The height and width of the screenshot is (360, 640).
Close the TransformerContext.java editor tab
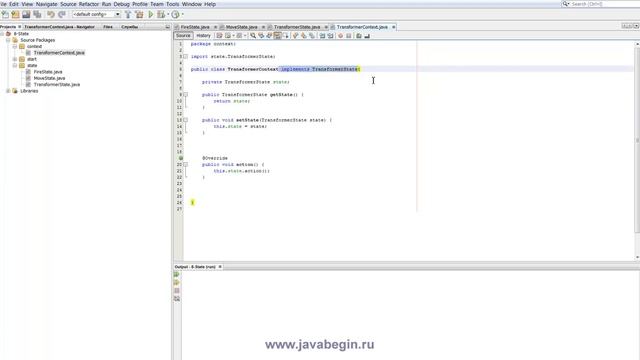click(x=393, y=27)
